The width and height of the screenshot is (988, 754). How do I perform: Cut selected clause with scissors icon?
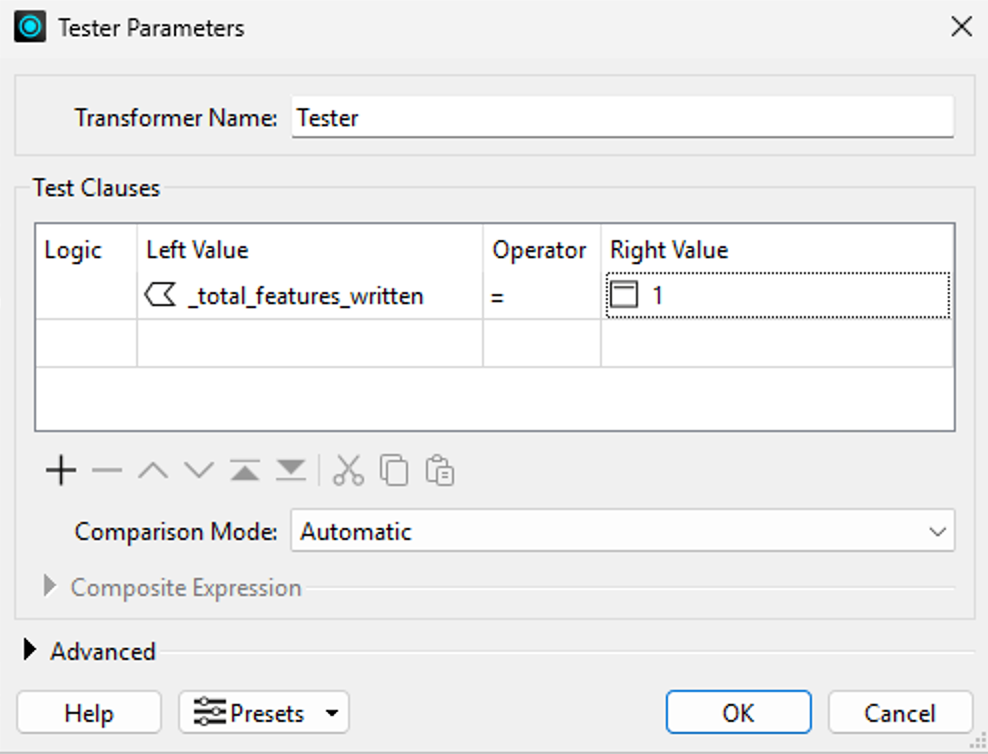(x=348, y=471)
